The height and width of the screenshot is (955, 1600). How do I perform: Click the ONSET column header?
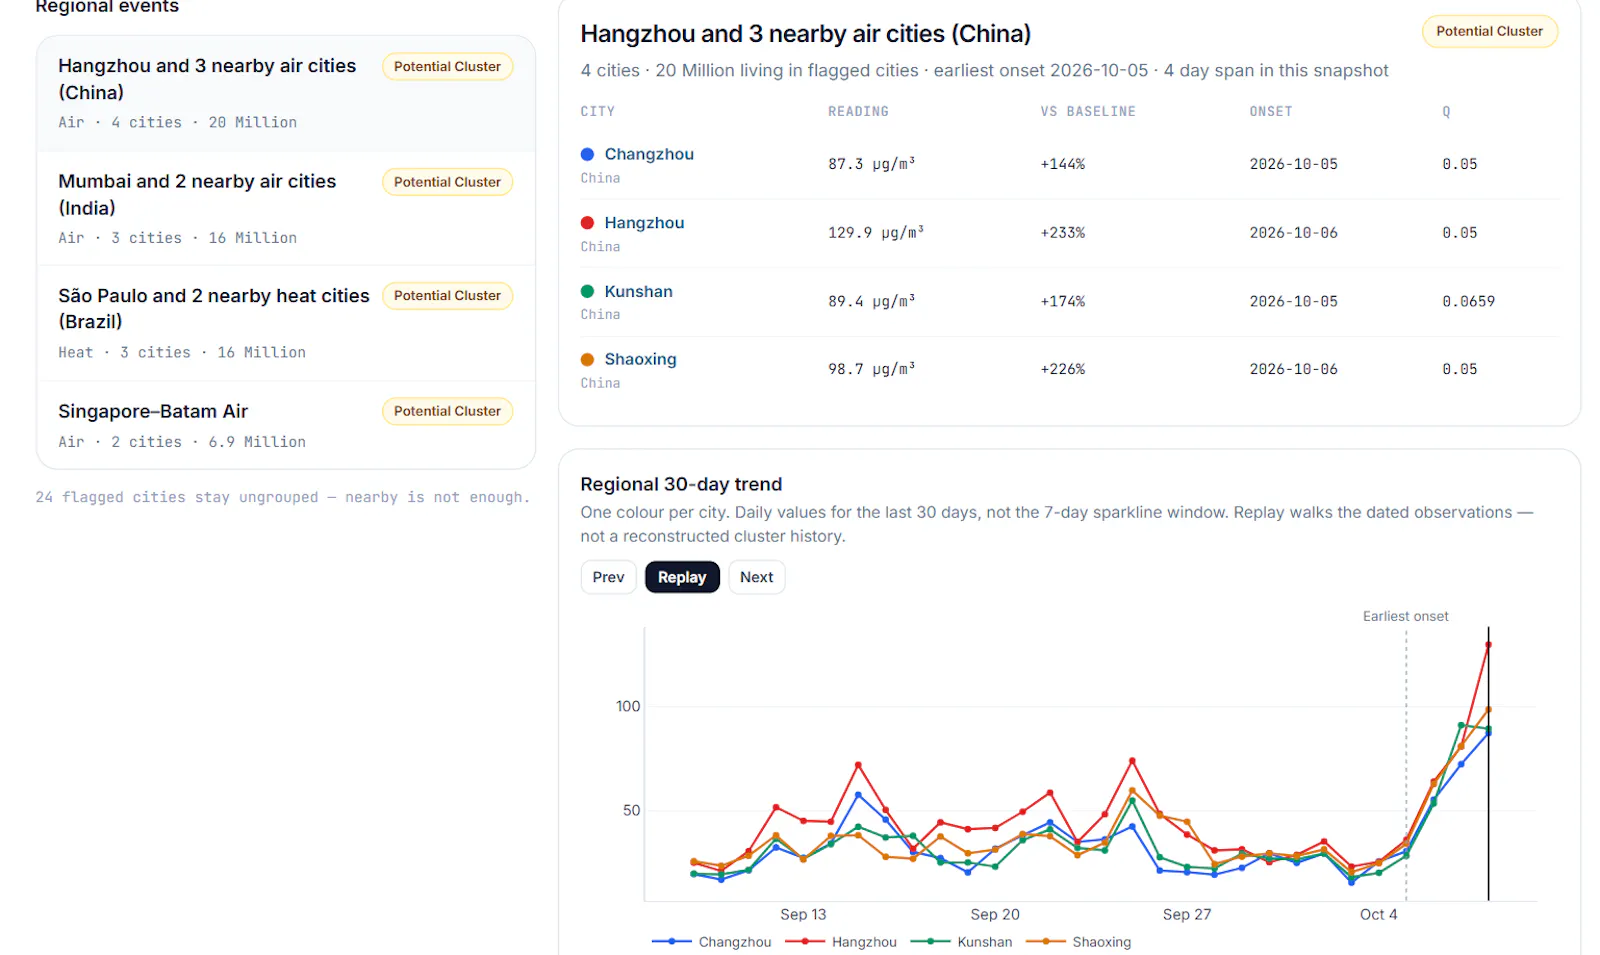point(1271,111)
